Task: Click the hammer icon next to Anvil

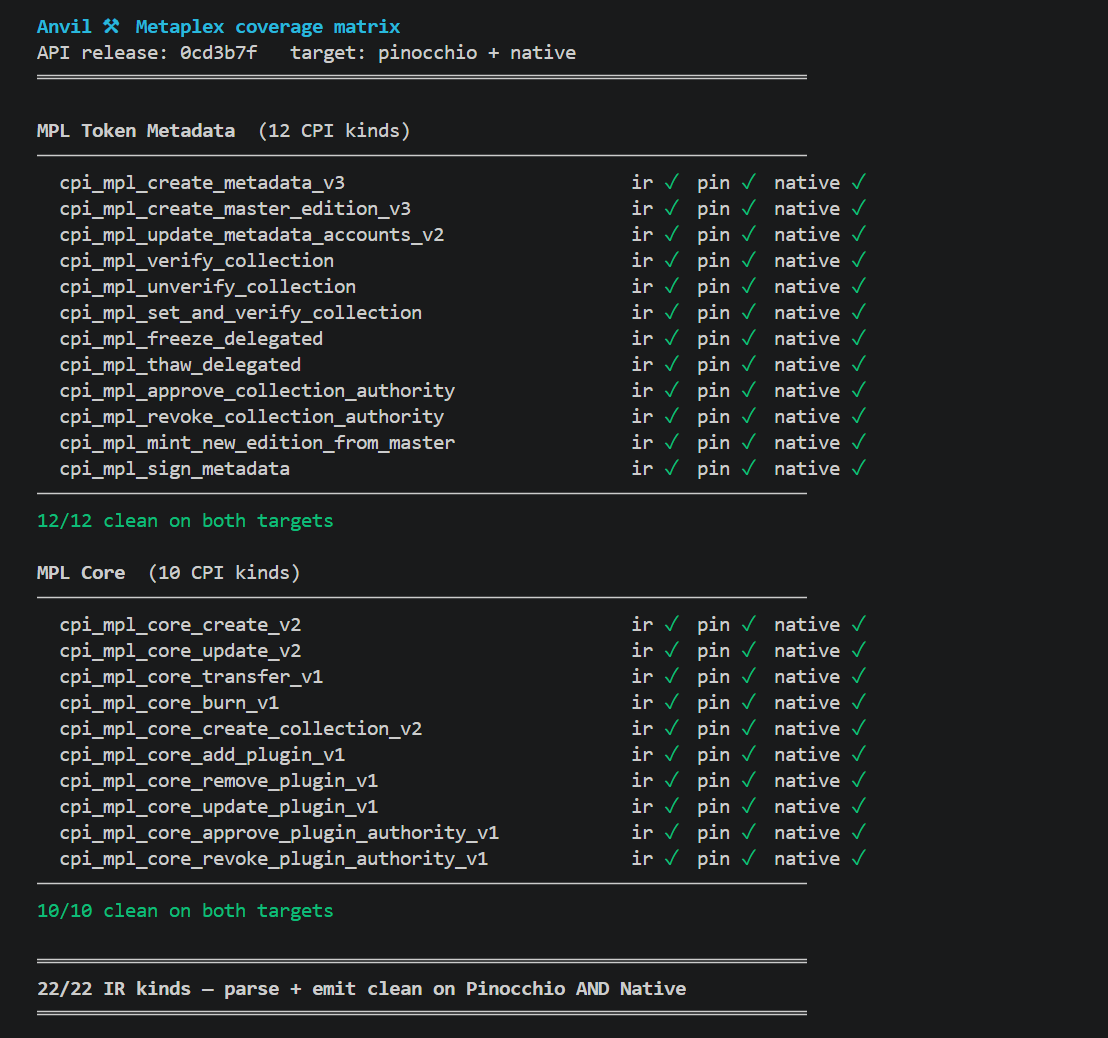Action: [x=111, y=27]
